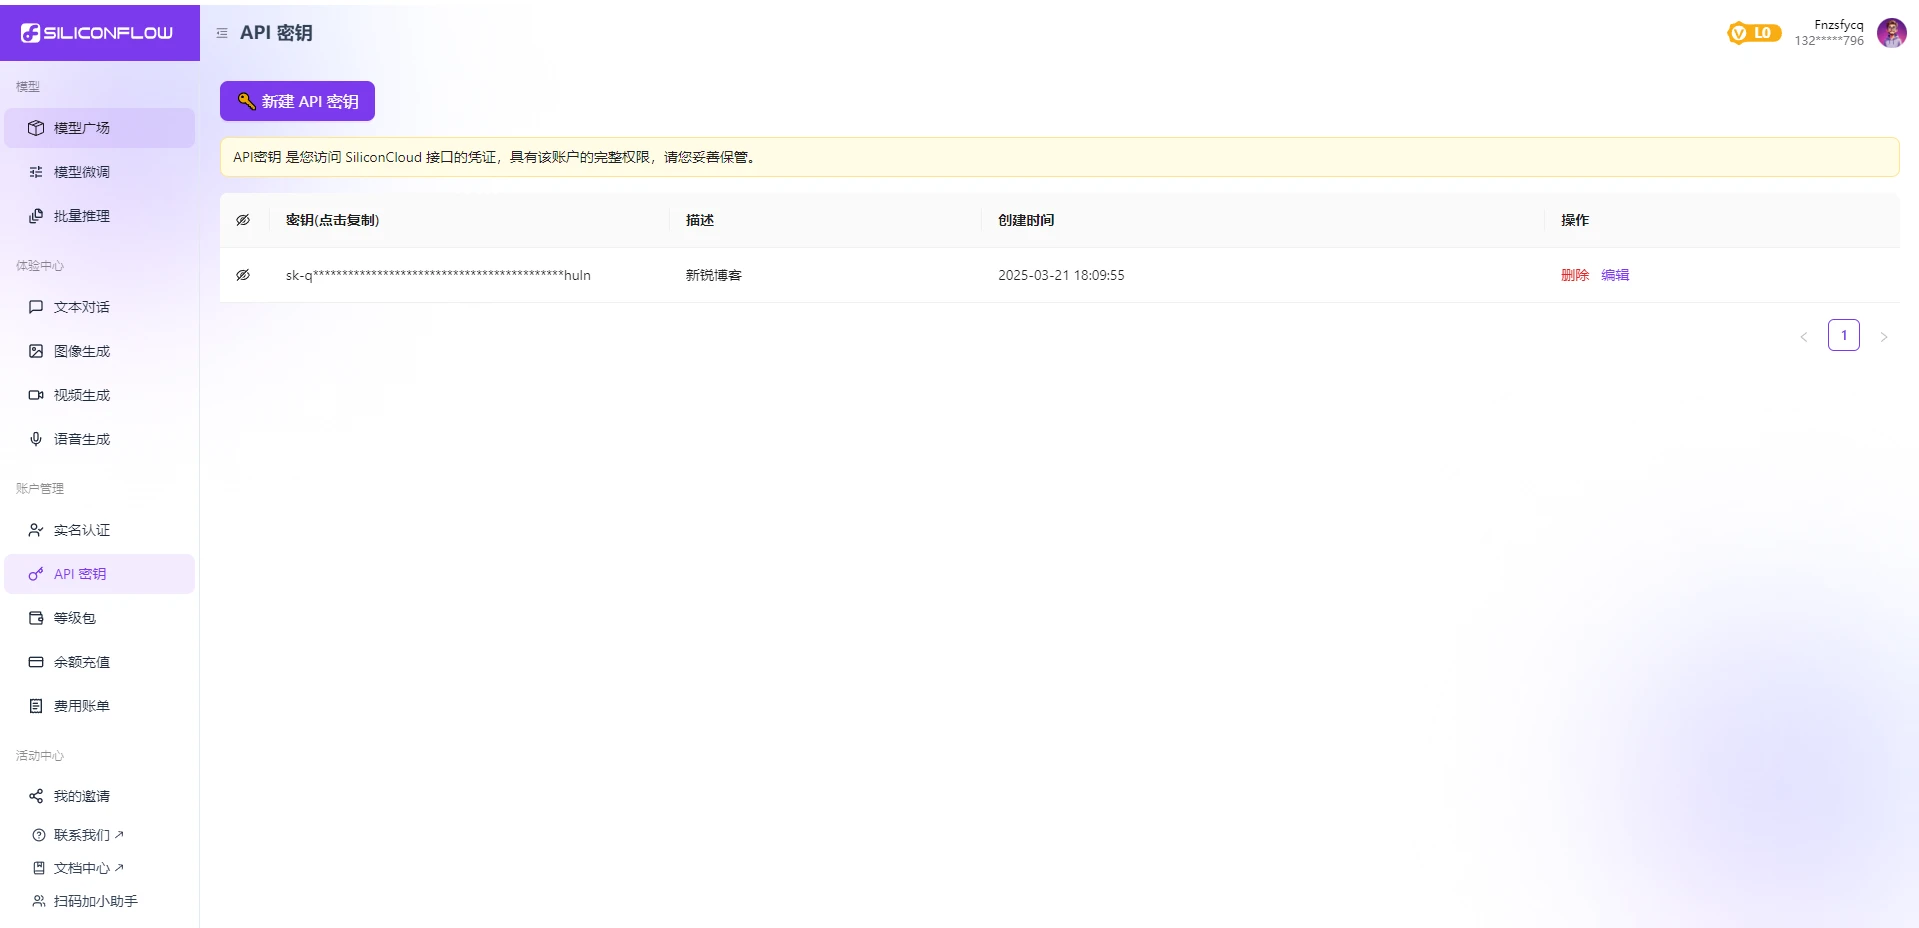Select 等级包 in account management

click(99, 618)
